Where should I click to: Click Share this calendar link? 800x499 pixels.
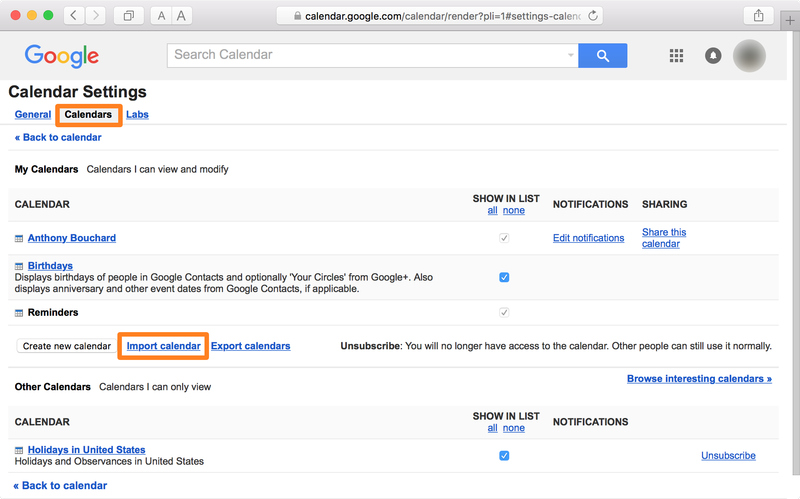coord(664,238)
